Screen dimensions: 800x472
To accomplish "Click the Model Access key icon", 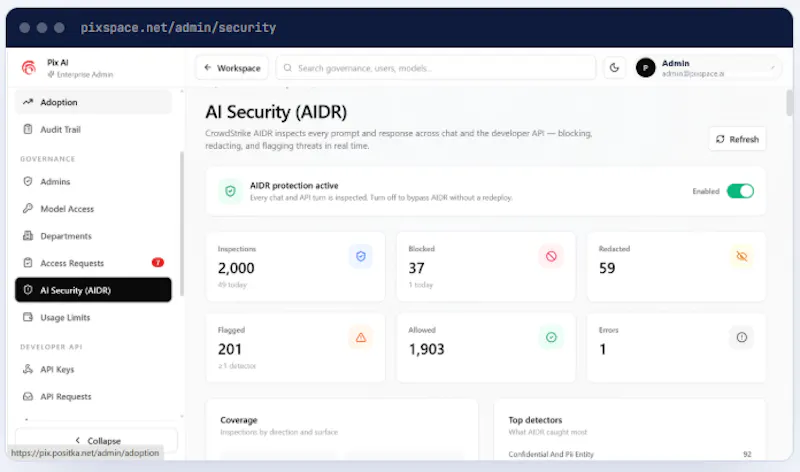I will pyautogui.click(x=28, y=208).
